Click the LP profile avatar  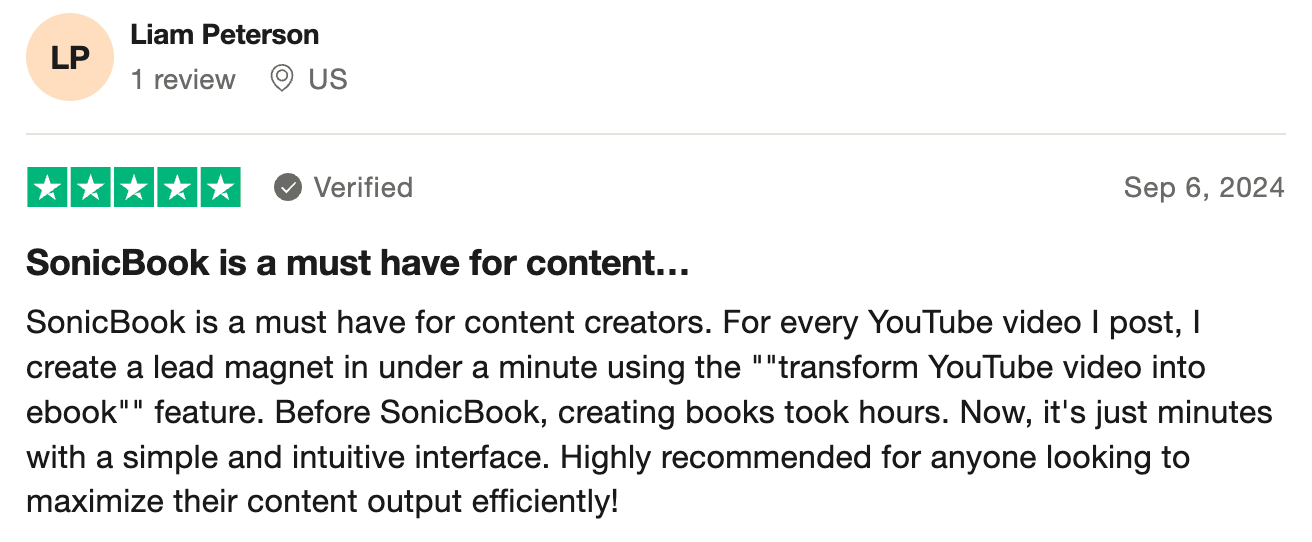[68, 58]
